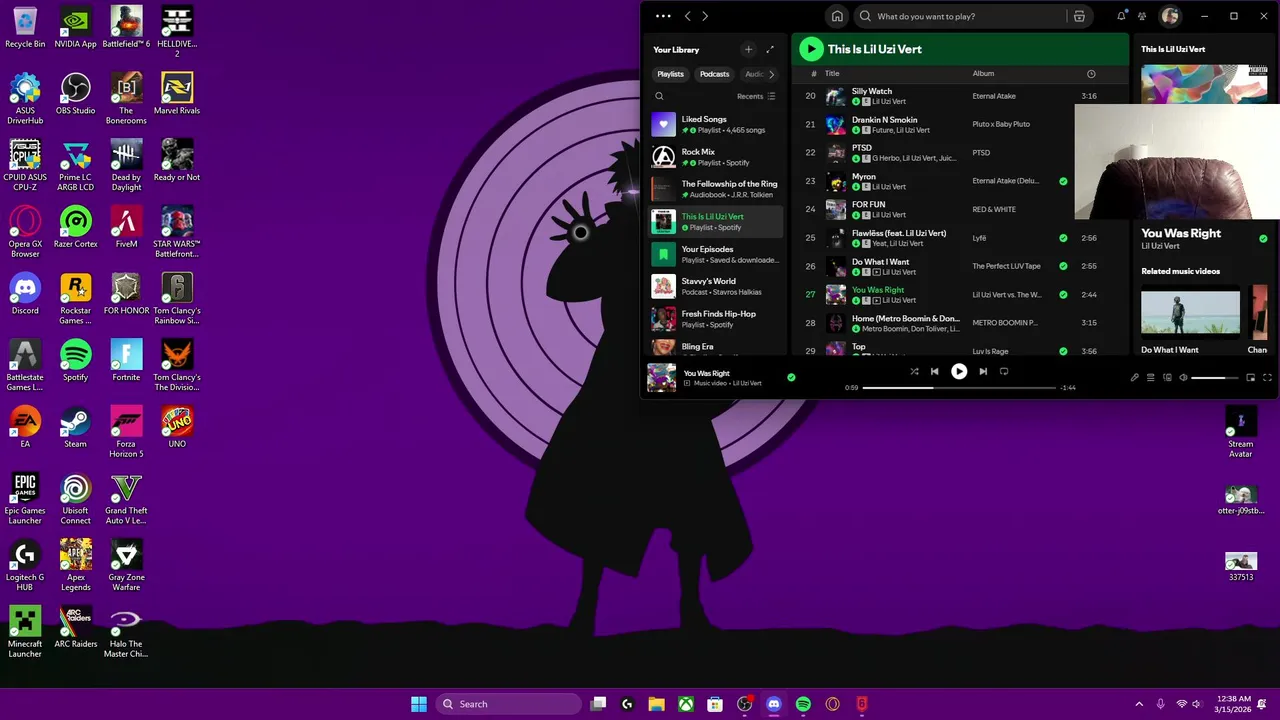Toggle saved checkmark on Flawlëss row
This screenshot has height=720, width=1280.
(1063, 238)
